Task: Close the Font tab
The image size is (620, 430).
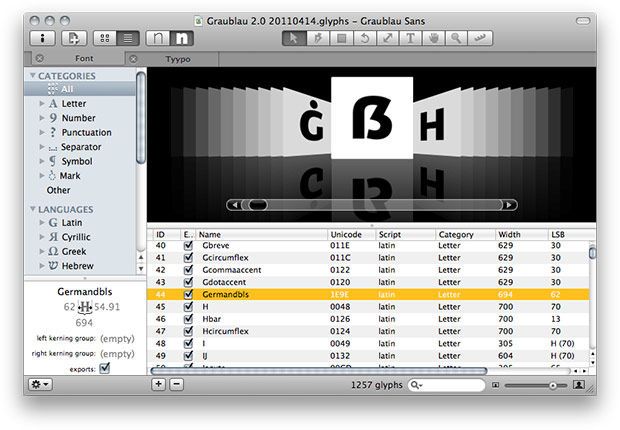Action: tap(40, 59)
